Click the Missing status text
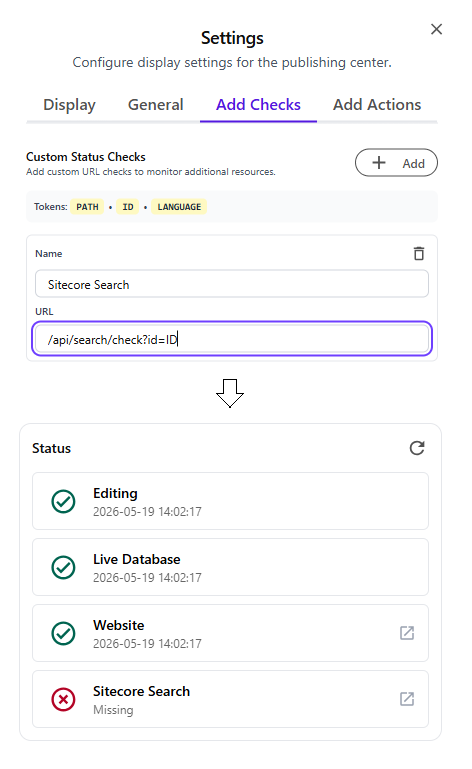The height and width of the screenshot is (769, 472). (113, 710)
